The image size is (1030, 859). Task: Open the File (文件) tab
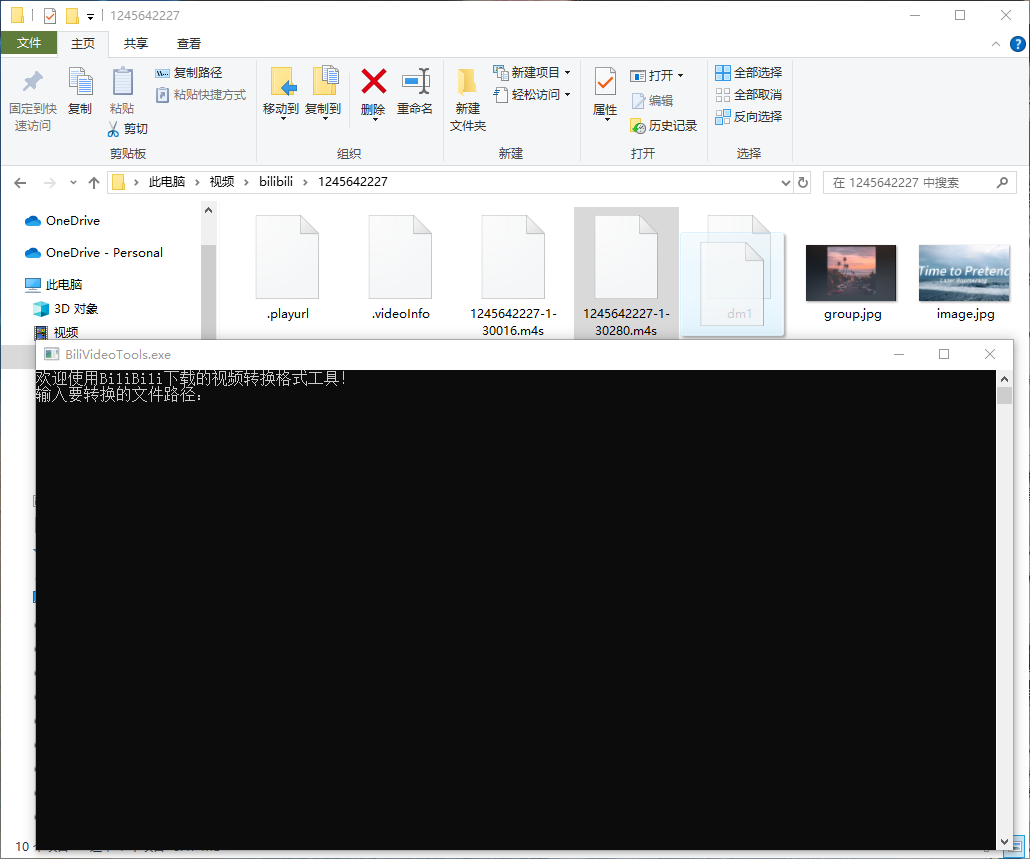(29, 43)
